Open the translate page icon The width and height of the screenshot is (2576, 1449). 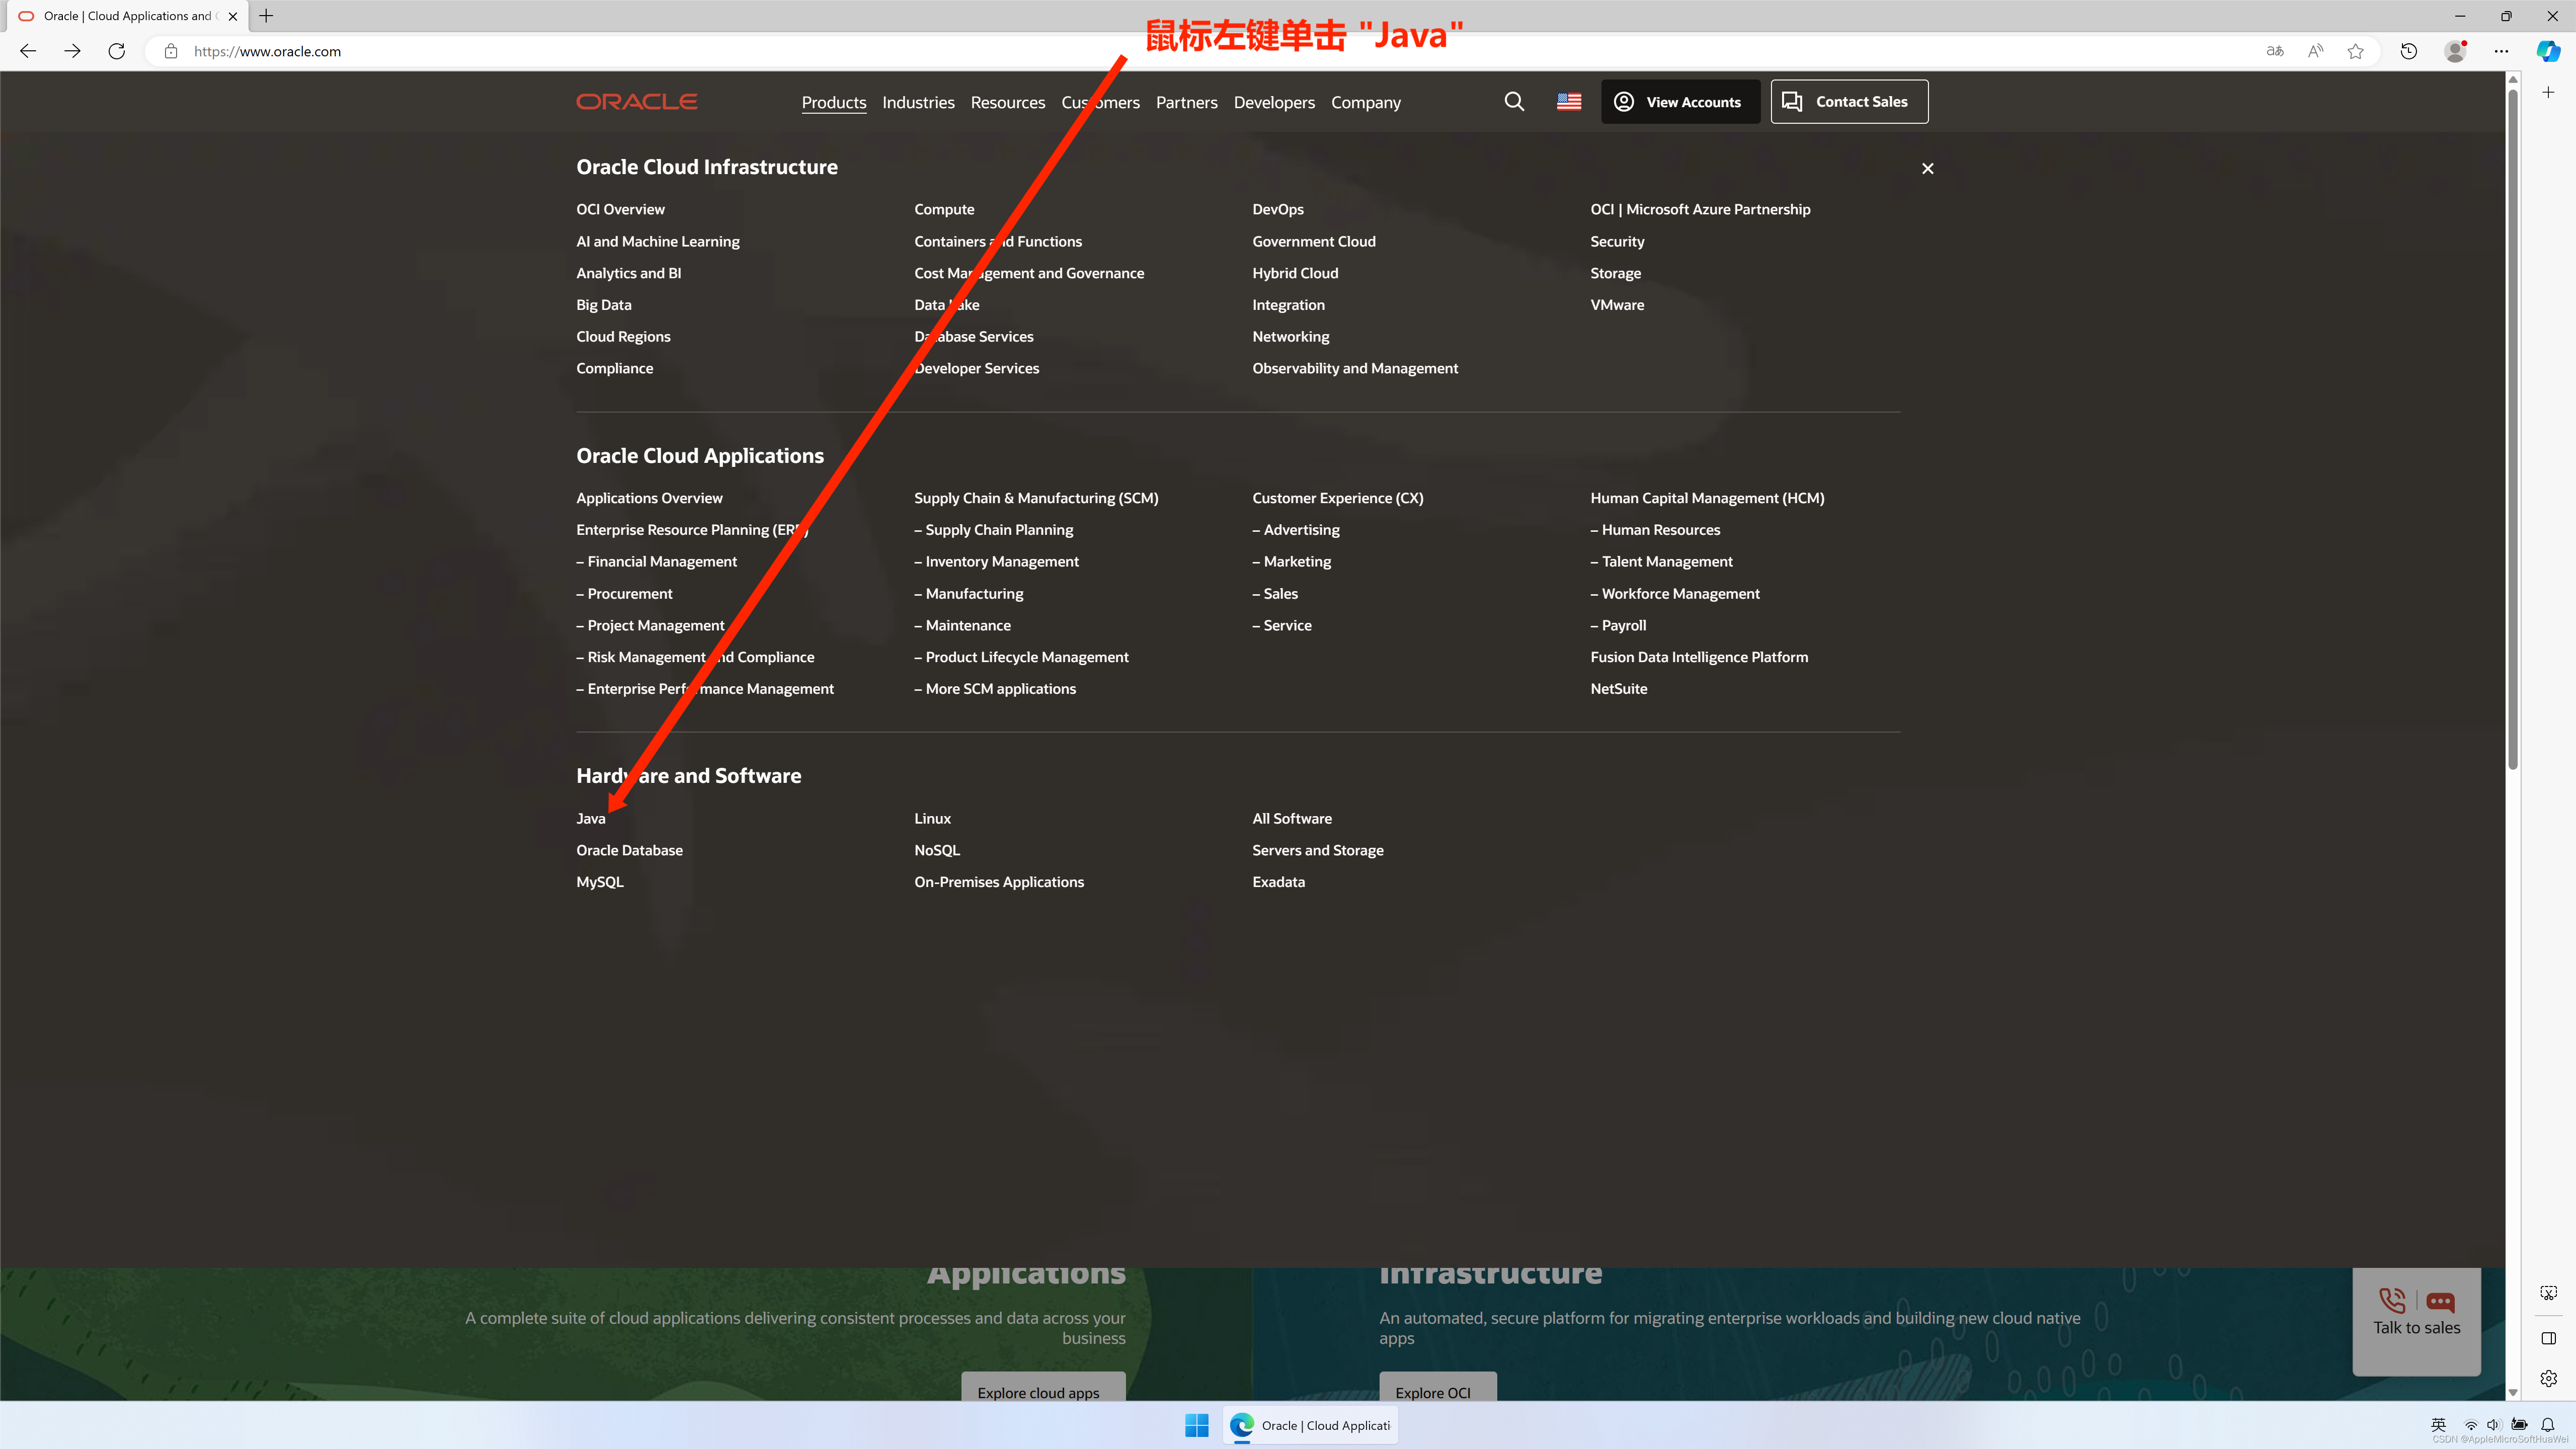click(x=2274, y=51)
